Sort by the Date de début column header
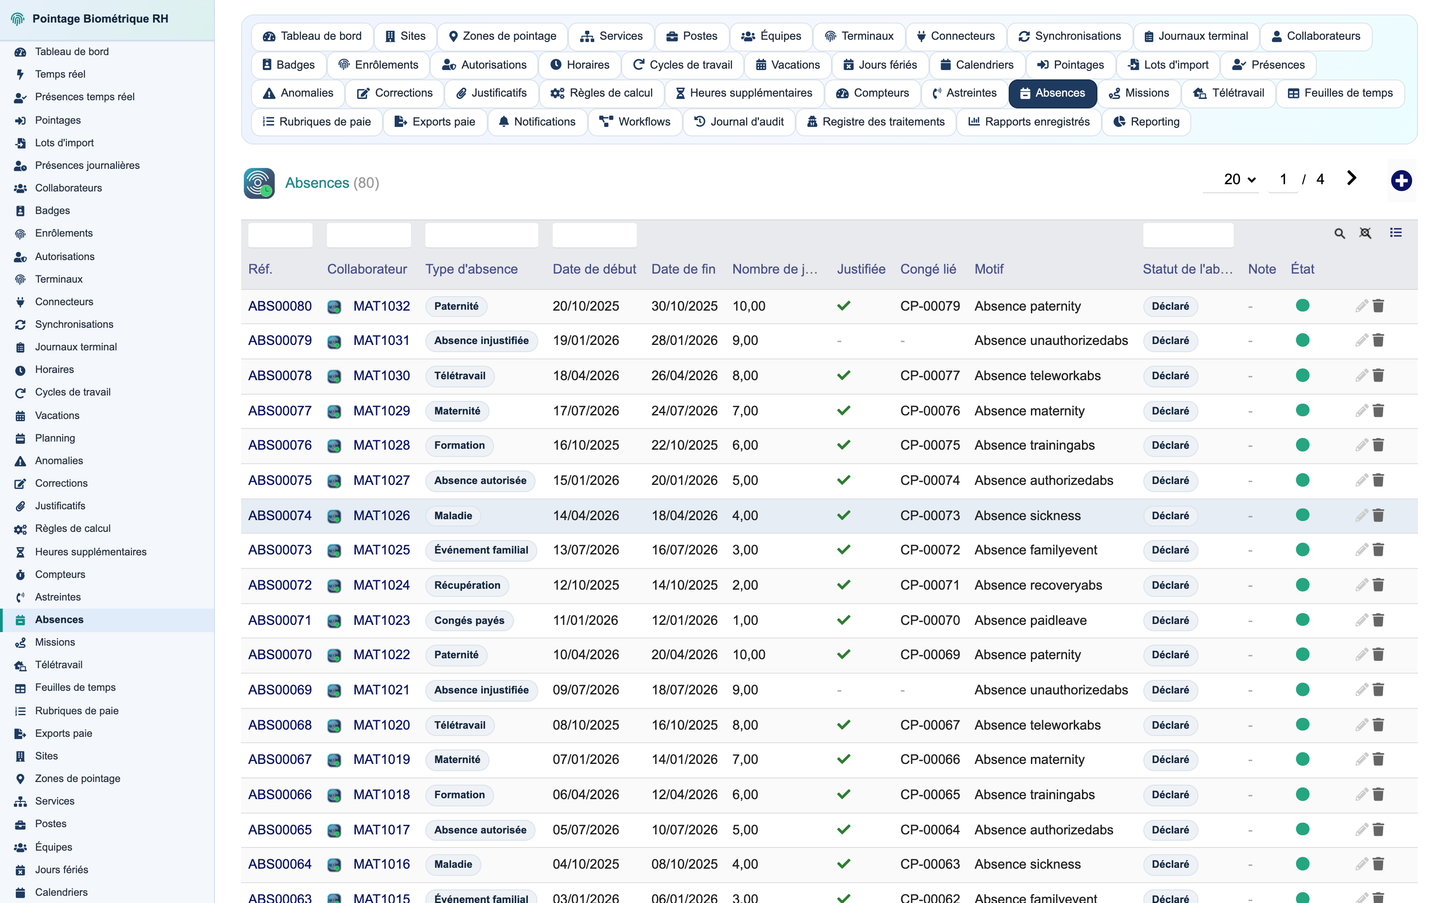This screenshot has width=1445, height=903. (595, 269)
